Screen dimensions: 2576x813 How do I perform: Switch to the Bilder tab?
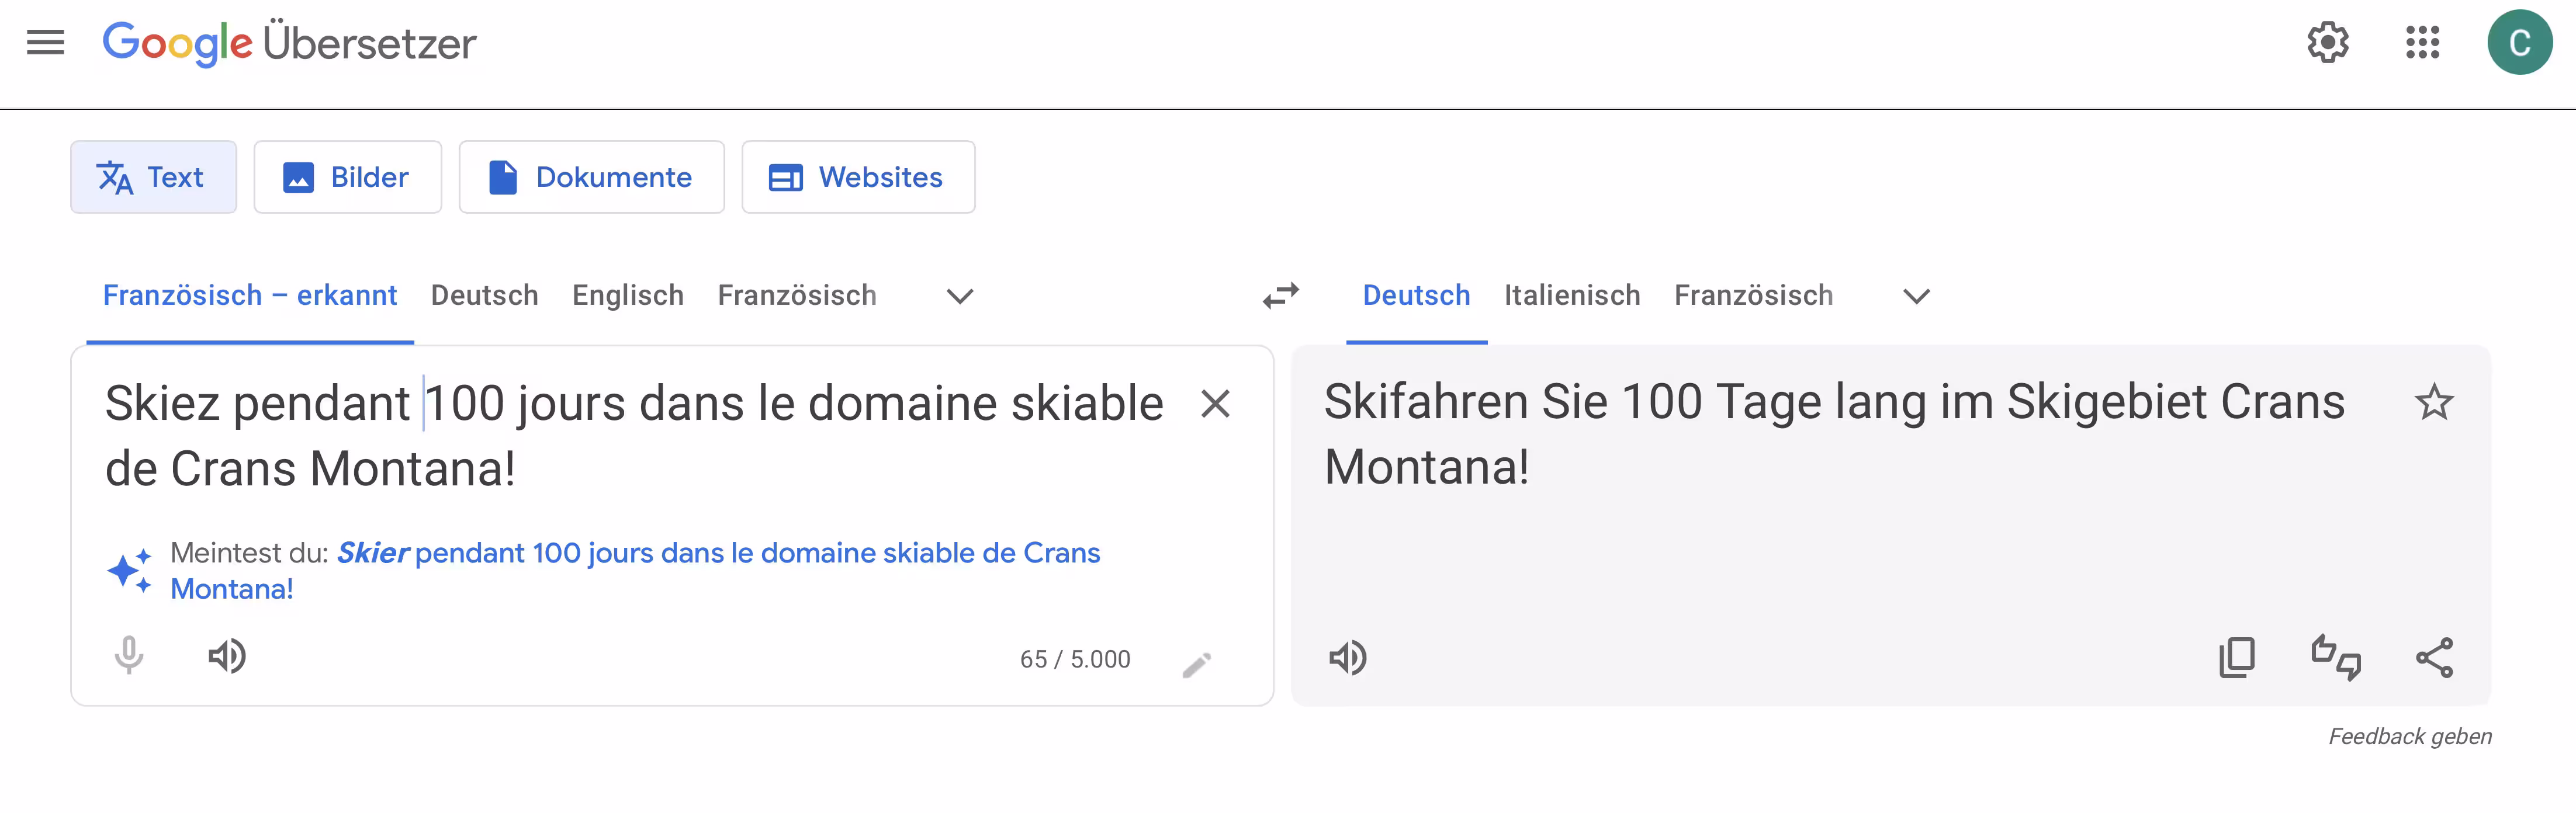[x=347, y=177]
